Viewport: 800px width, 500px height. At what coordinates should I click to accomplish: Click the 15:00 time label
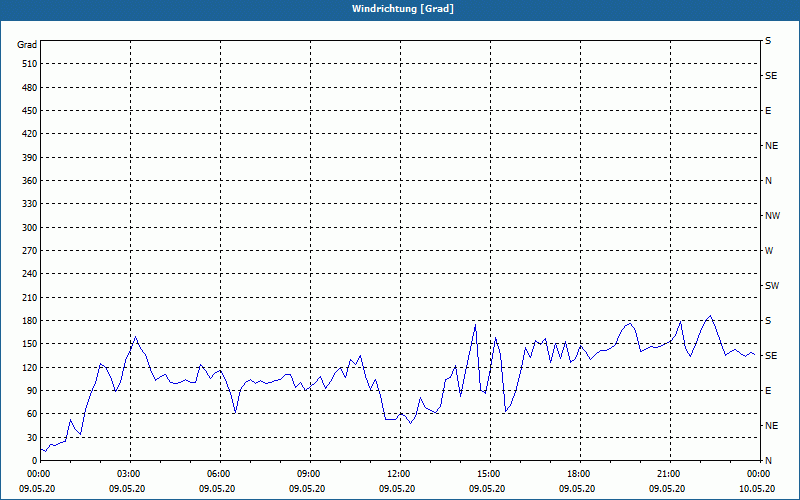490,474
